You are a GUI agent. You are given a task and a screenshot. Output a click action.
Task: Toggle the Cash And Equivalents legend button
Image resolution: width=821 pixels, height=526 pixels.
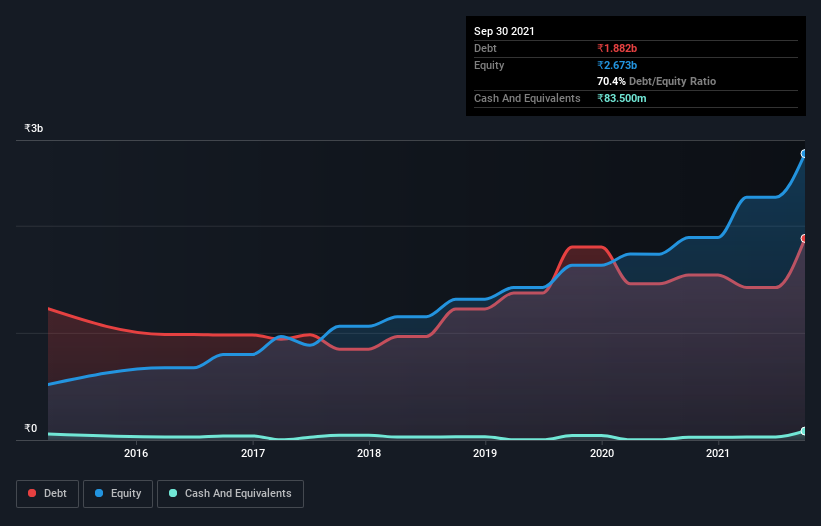[x=230, y=494]
